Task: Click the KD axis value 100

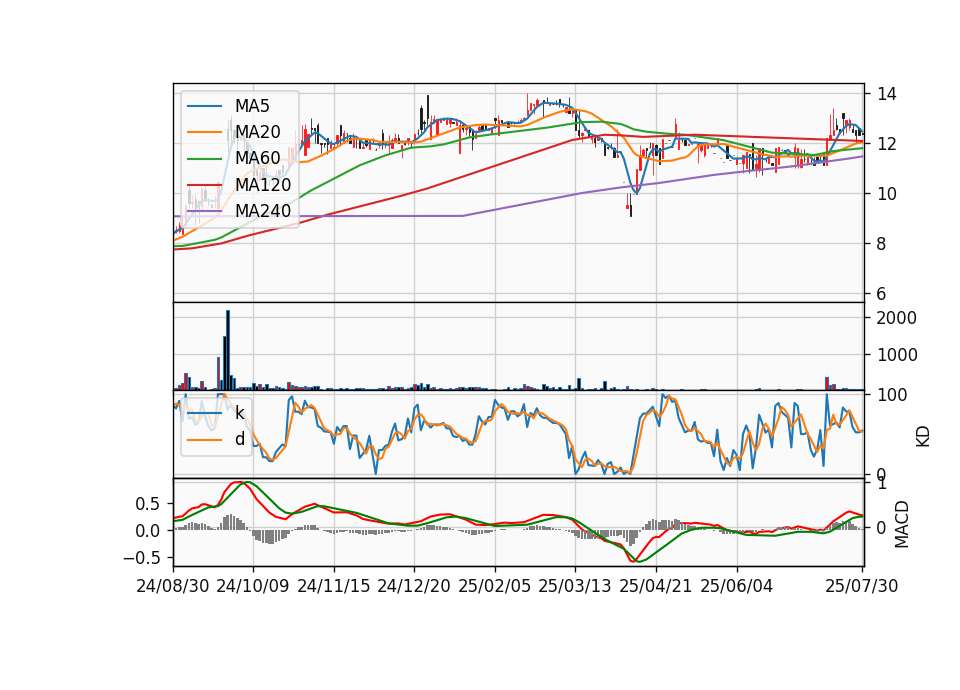Action: pos(892,395)
